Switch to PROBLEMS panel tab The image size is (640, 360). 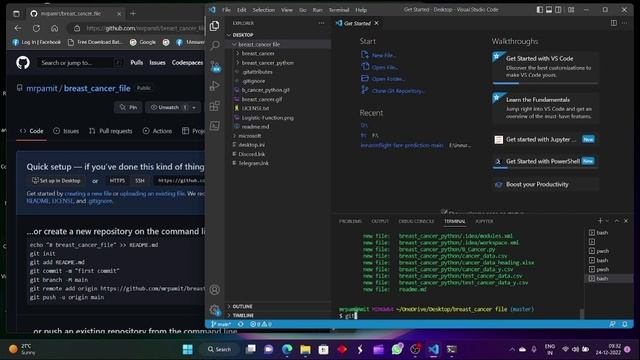tap(350, 221)
